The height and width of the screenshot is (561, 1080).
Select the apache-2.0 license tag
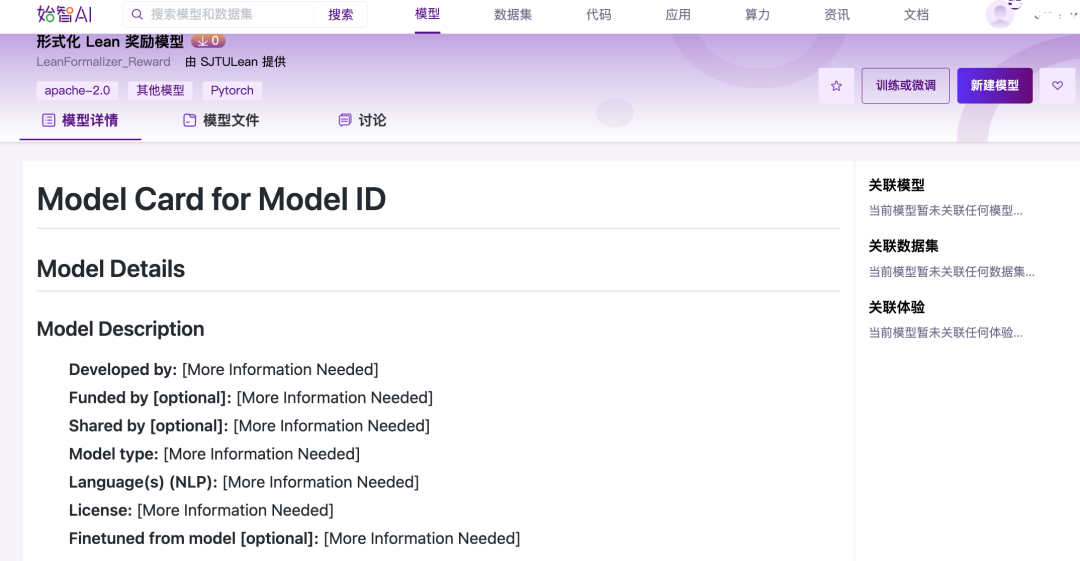point(77,90)
